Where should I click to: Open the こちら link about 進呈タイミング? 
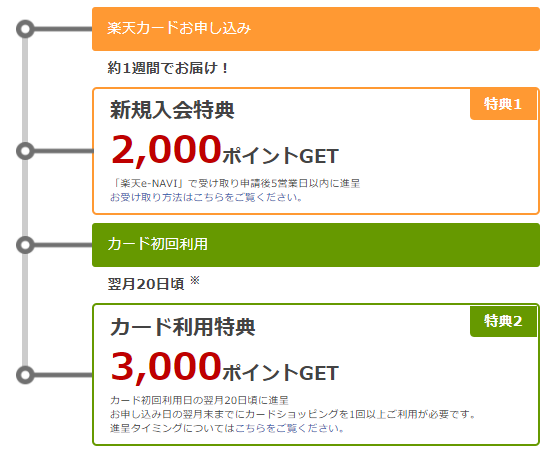250,428
